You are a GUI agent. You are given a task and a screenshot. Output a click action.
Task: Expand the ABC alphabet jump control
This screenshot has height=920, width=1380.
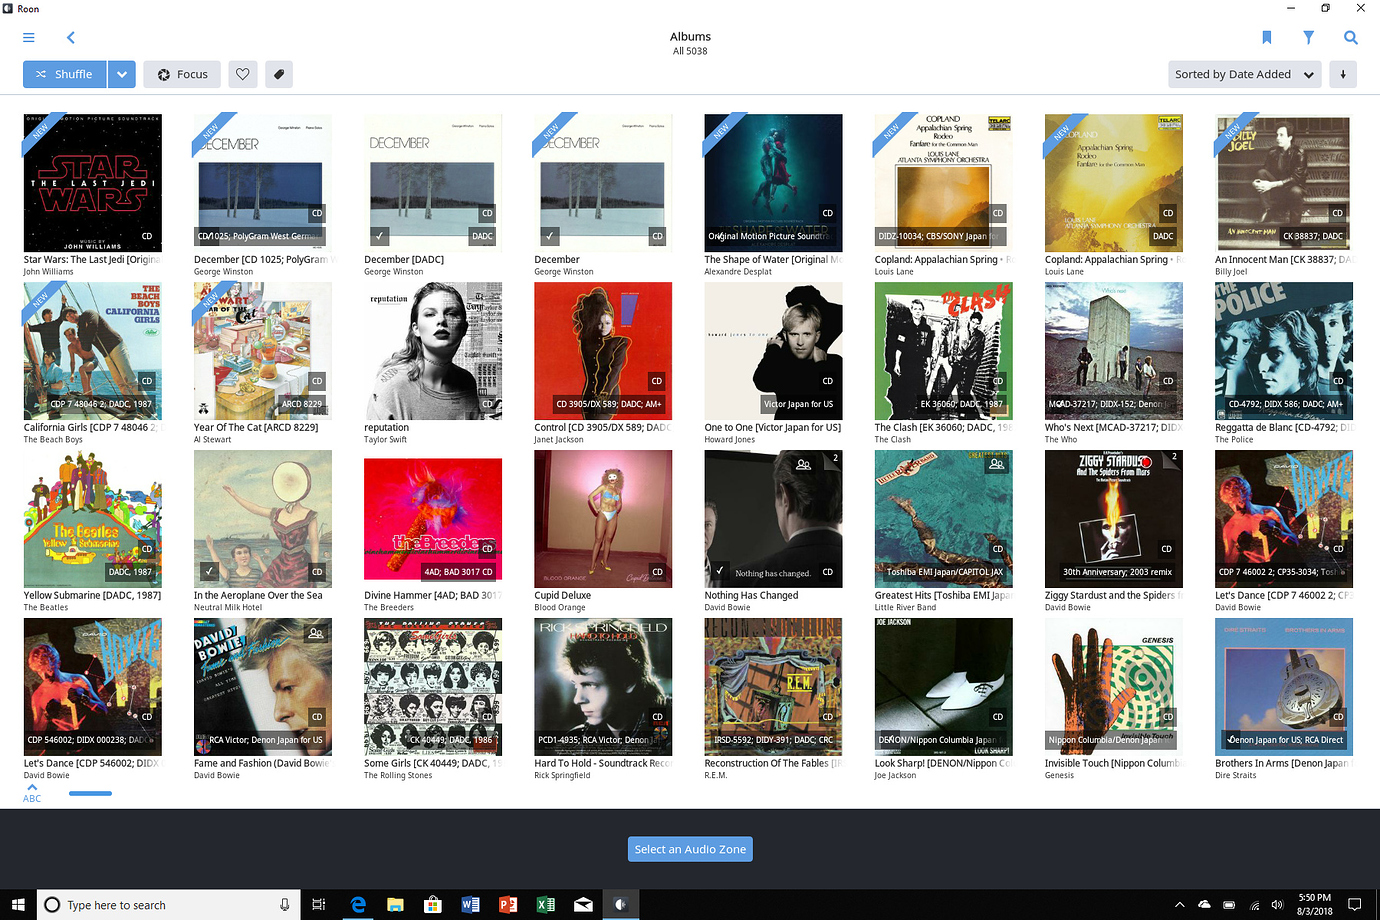pyautogui.click(x=32, y=793)
